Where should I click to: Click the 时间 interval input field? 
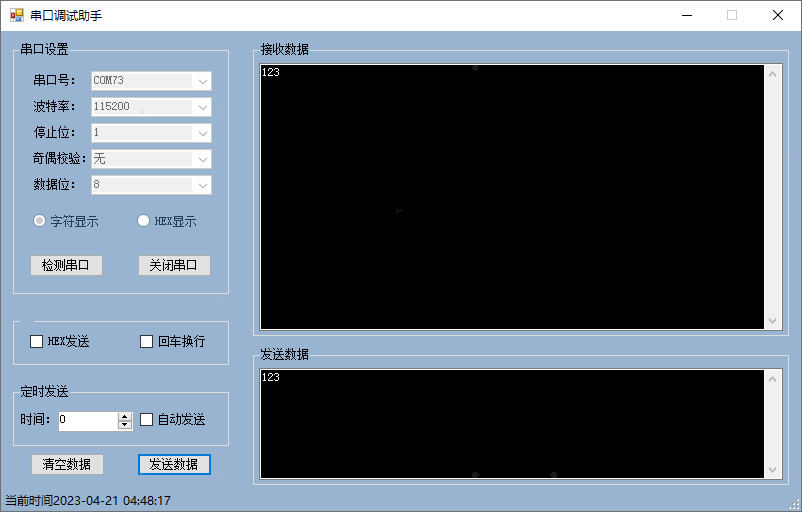tap(88, 421)
